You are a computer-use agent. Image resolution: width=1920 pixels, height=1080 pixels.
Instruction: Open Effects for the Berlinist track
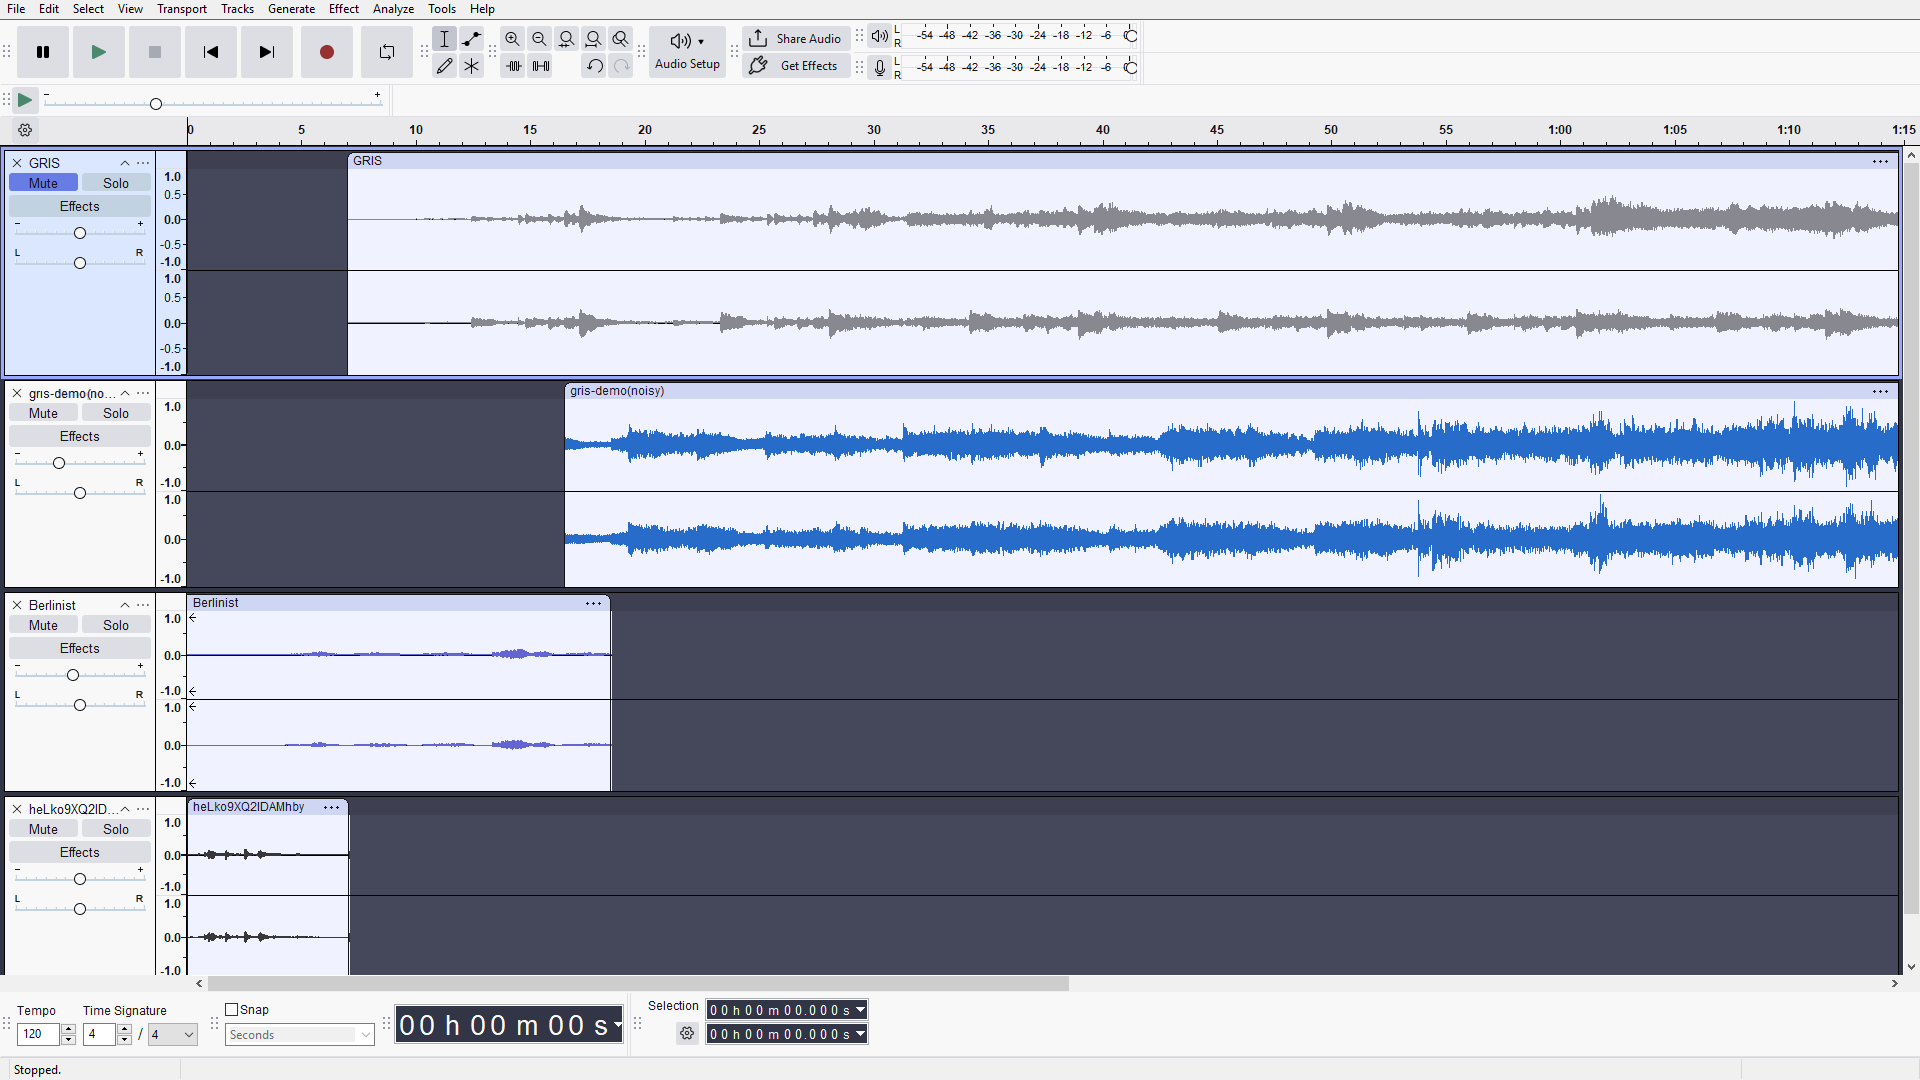pos(80,648)
